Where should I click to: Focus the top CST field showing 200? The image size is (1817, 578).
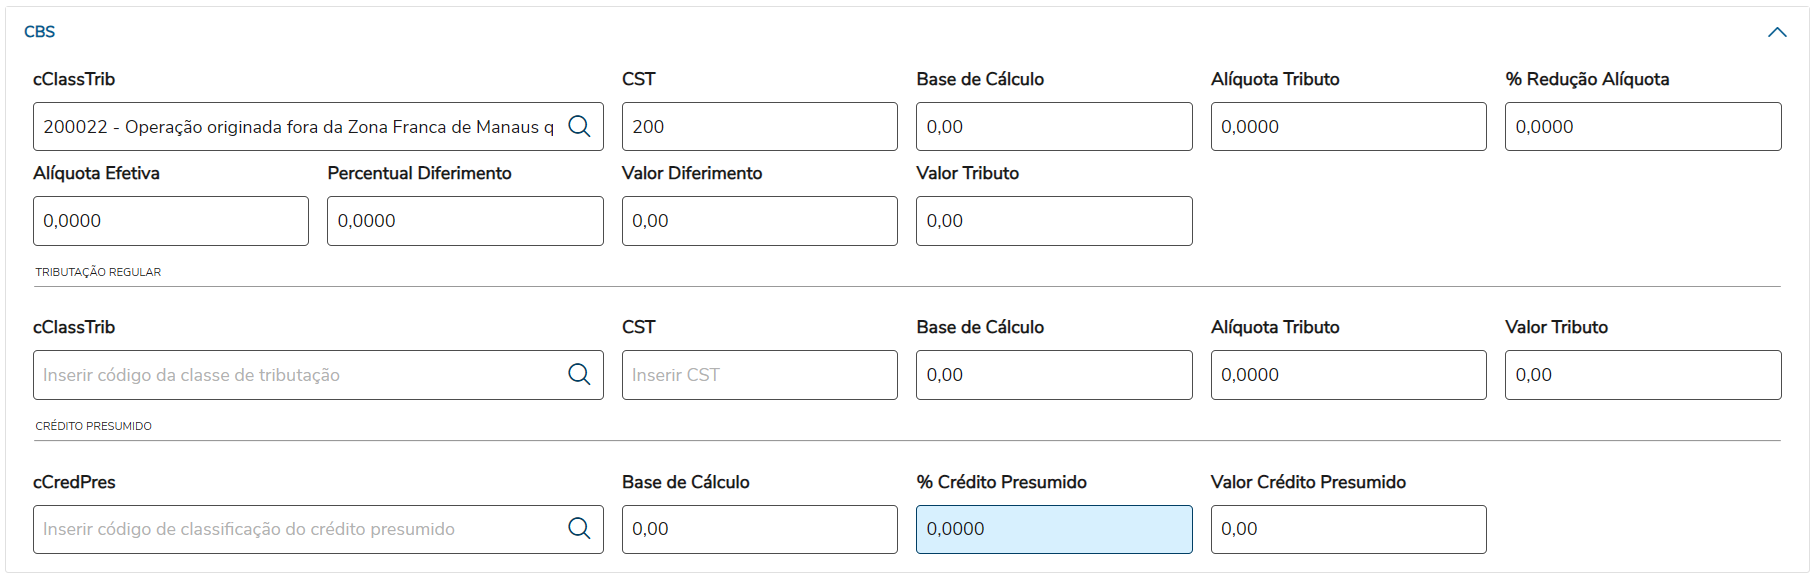coord(759,127)
